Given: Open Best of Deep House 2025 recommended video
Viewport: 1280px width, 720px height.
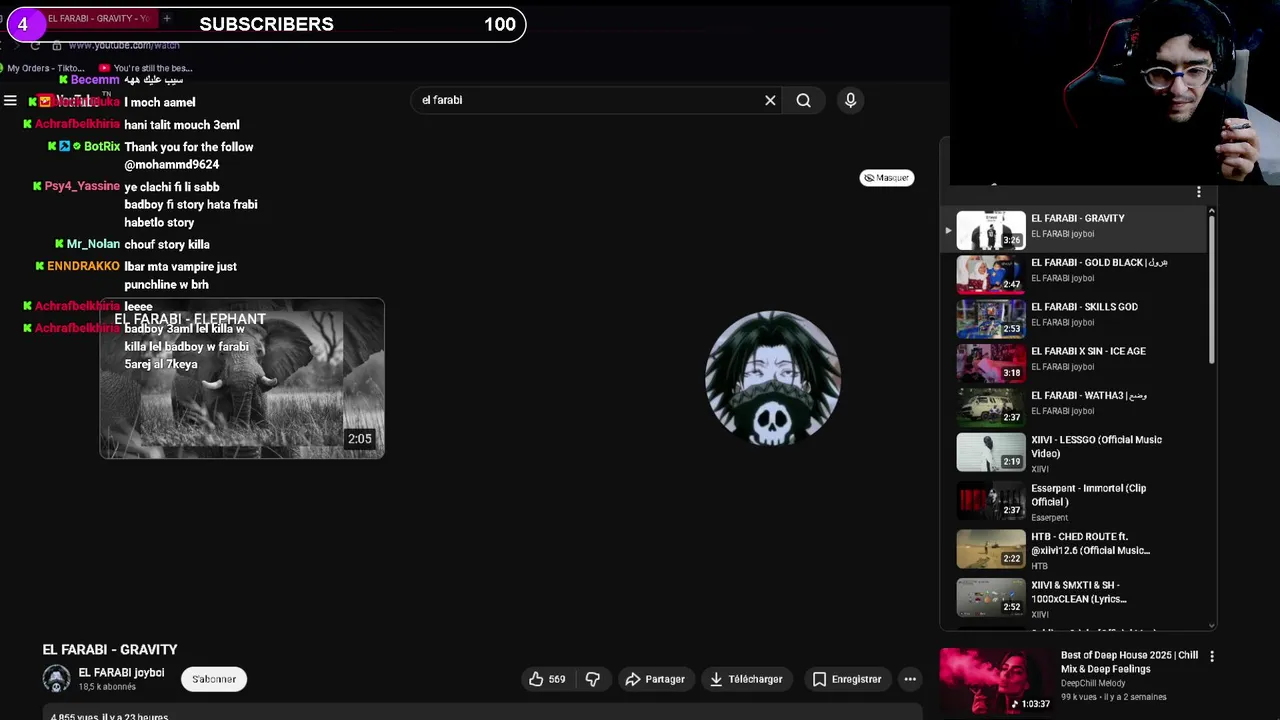Looking at the screenshot, I should point(1068,680).
